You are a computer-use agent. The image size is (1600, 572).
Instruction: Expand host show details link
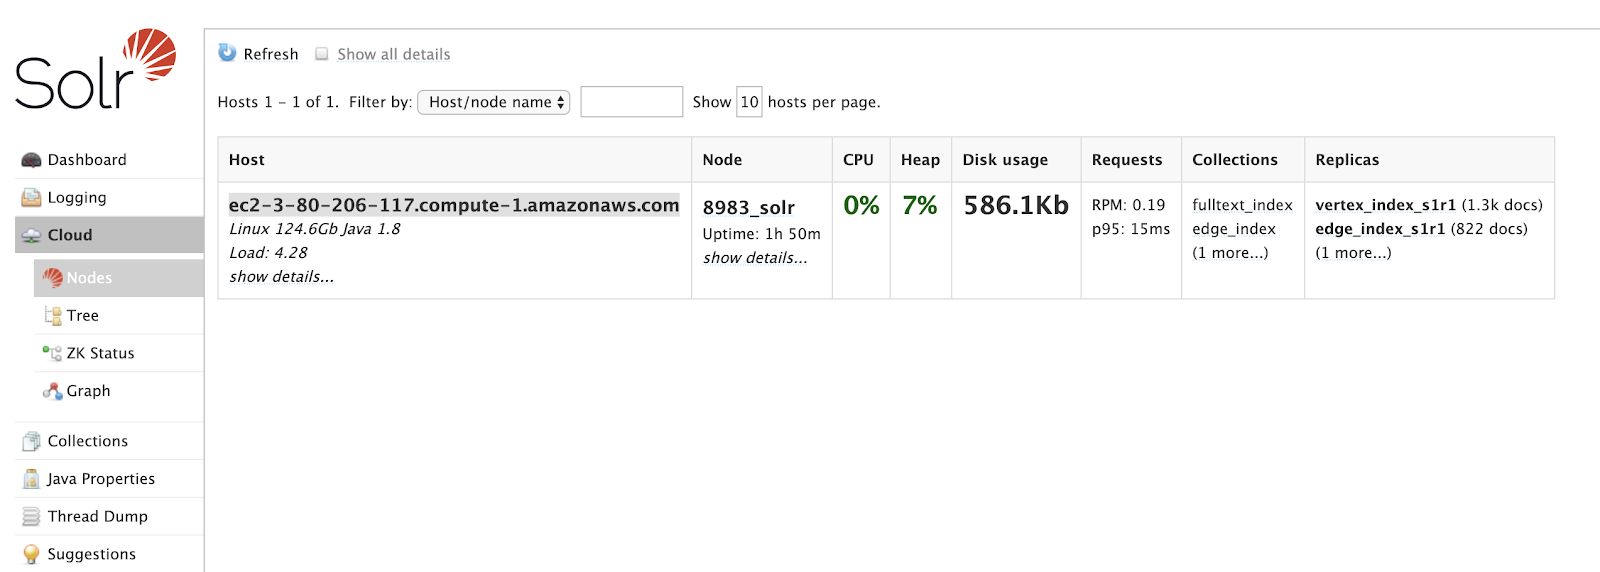point(282,277)
